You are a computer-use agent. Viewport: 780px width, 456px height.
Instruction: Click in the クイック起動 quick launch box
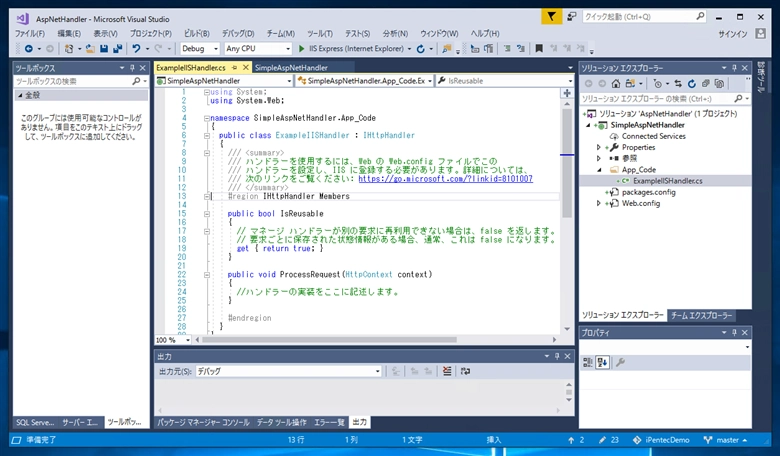[x=645, y=17]
